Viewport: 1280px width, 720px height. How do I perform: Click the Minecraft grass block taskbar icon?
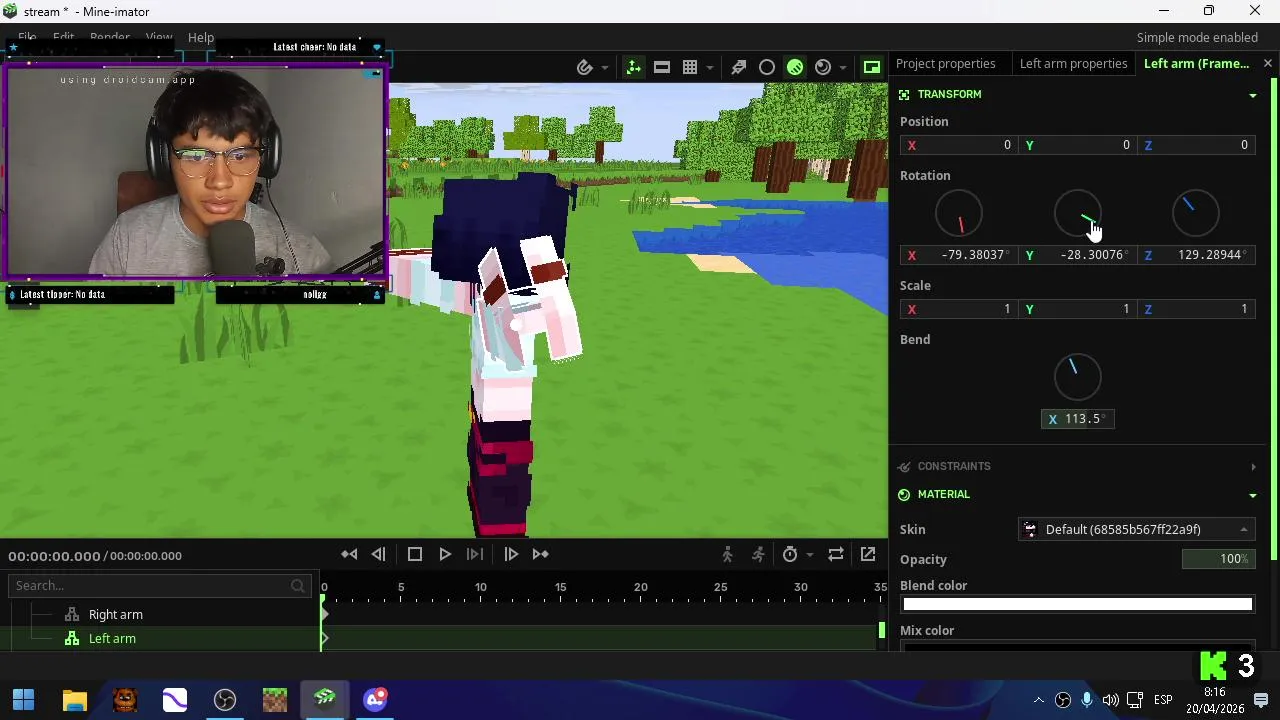(x=275, y=699)
